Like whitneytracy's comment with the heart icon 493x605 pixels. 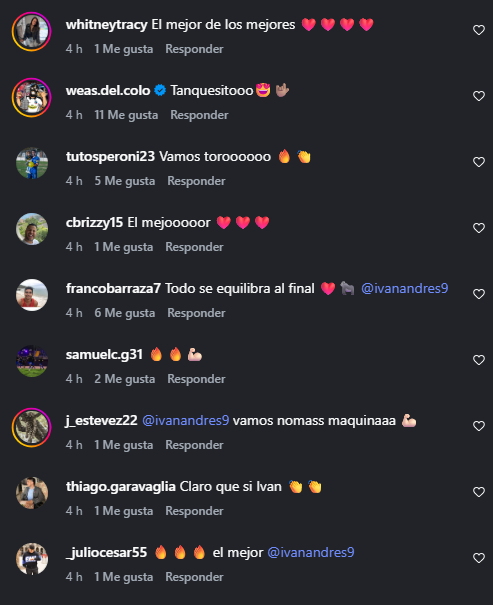click(479, 30)
